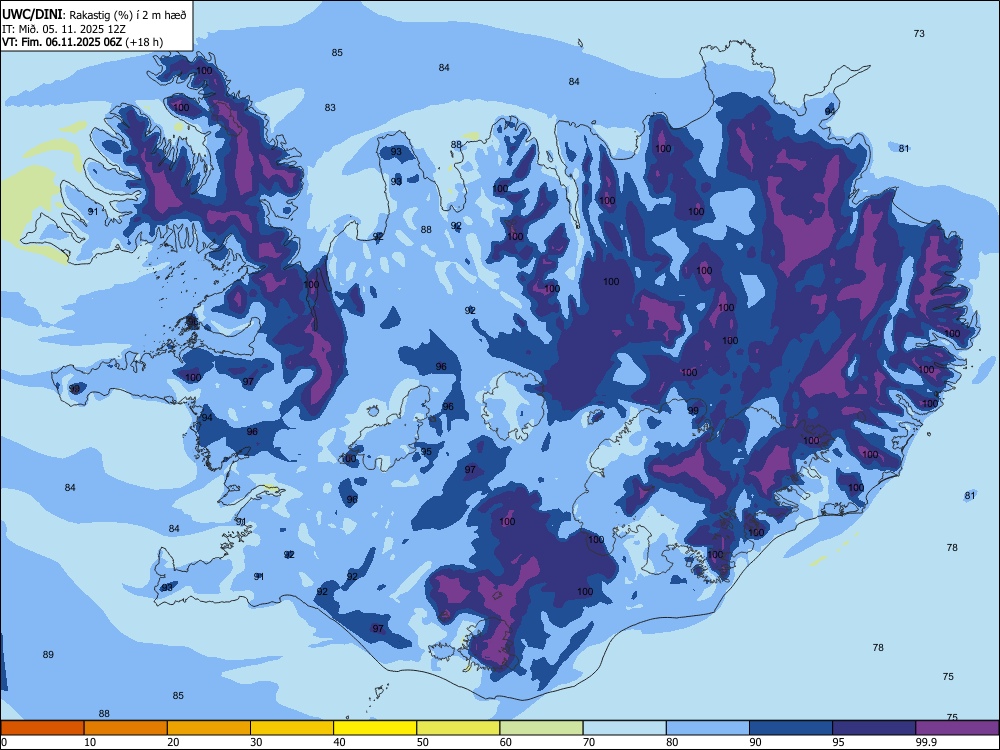Viewport: 1000px width, 750px height.
Task: Click the legend label '80'
Action: click(672, 742)
